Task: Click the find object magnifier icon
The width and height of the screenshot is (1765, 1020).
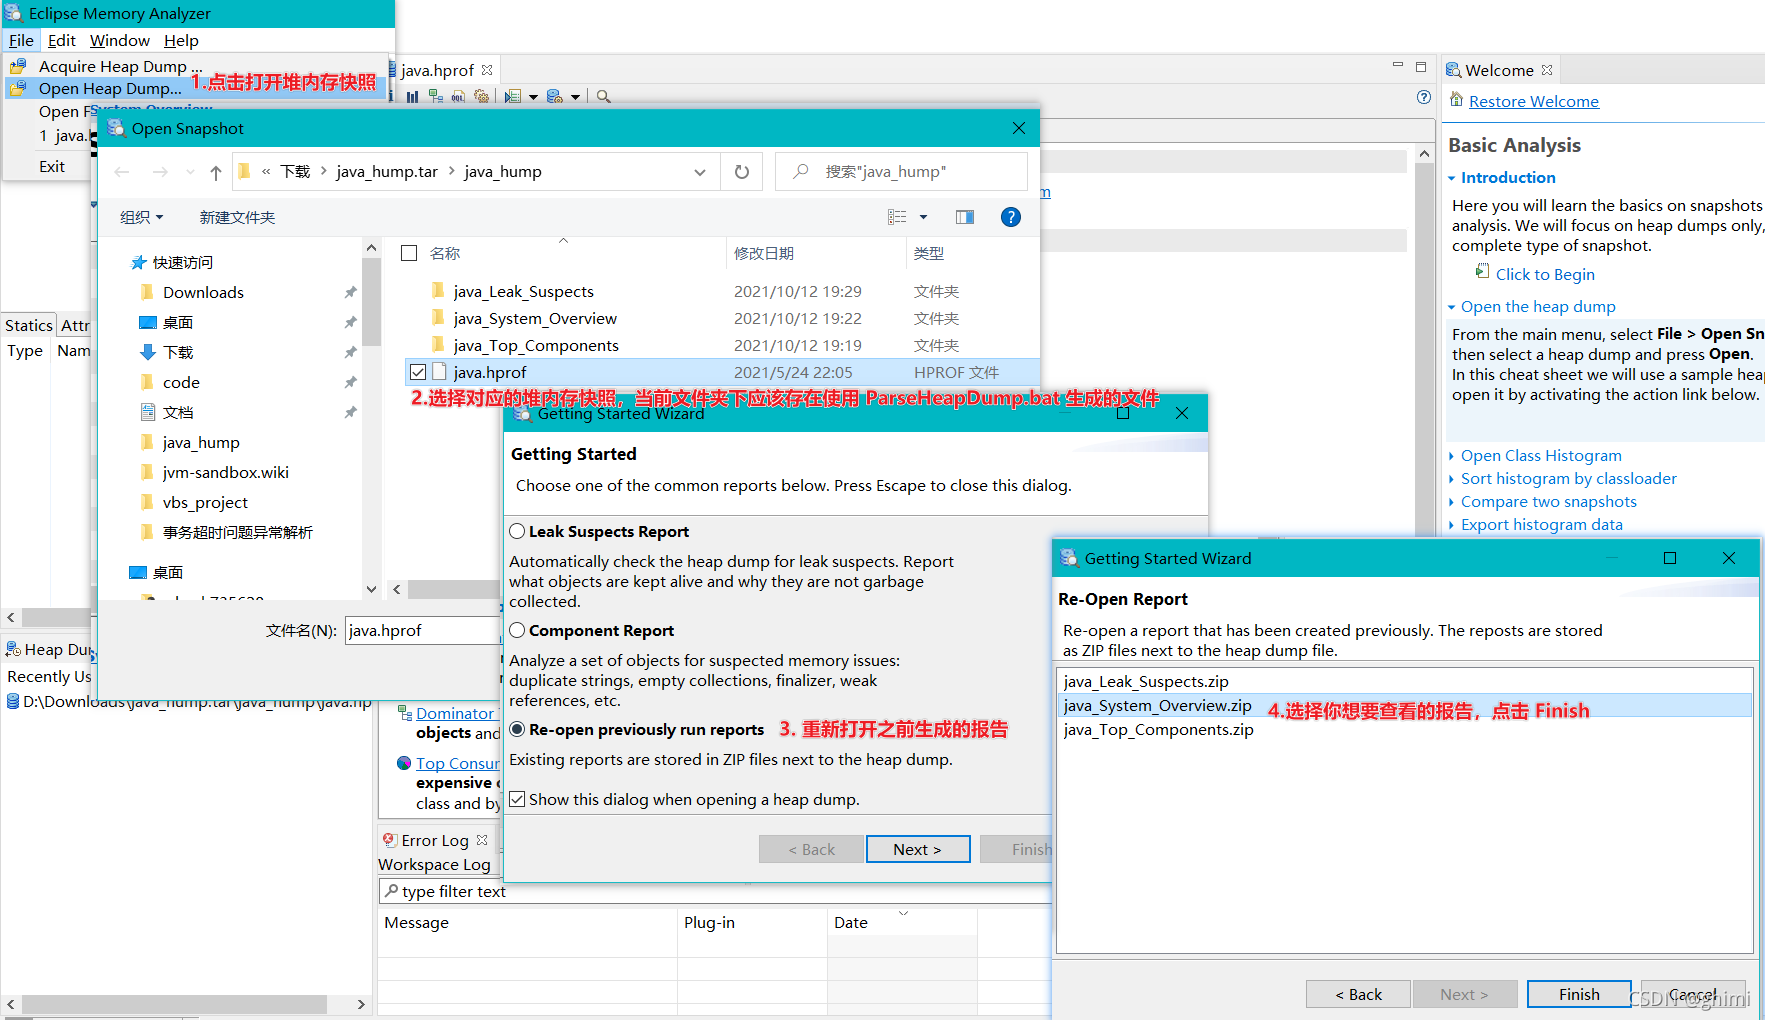Action: (604, 97)
